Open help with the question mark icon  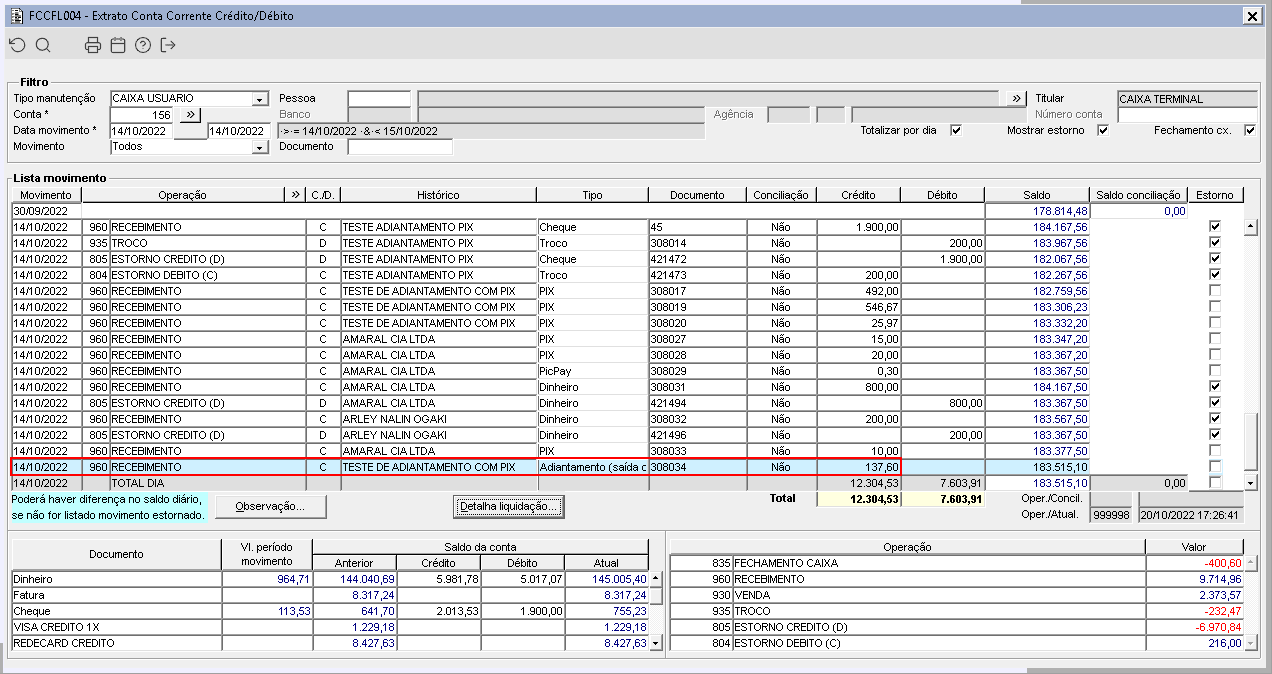143,45
